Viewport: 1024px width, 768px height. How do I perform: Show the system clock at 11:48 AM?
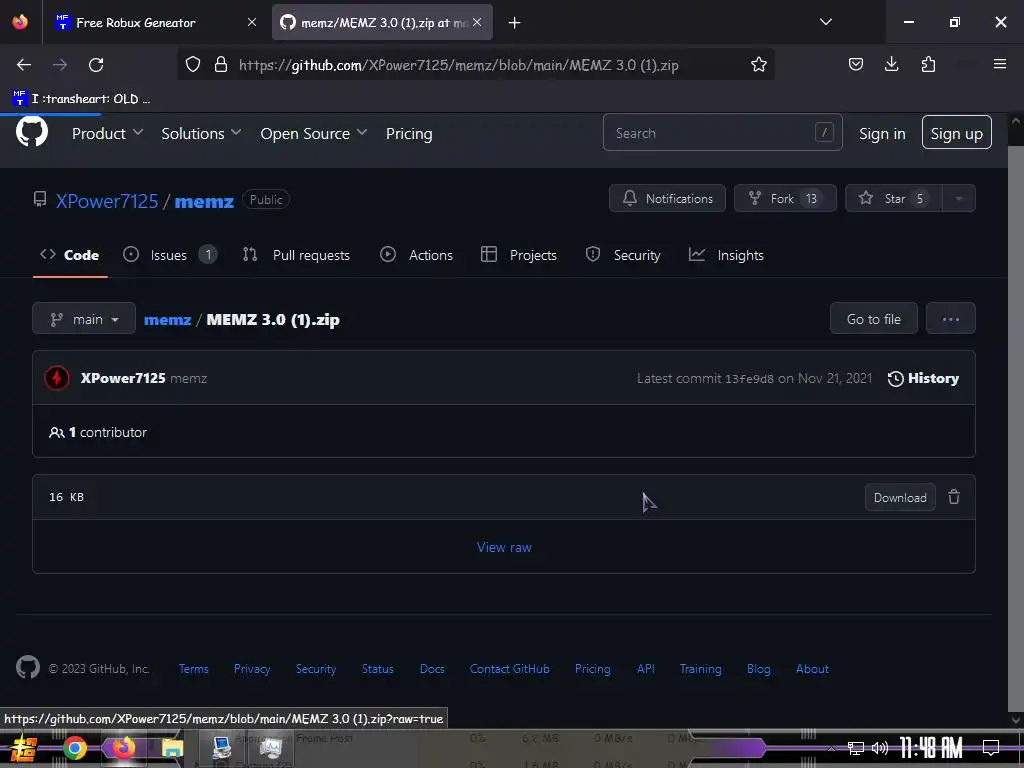[x=931, y=748]
